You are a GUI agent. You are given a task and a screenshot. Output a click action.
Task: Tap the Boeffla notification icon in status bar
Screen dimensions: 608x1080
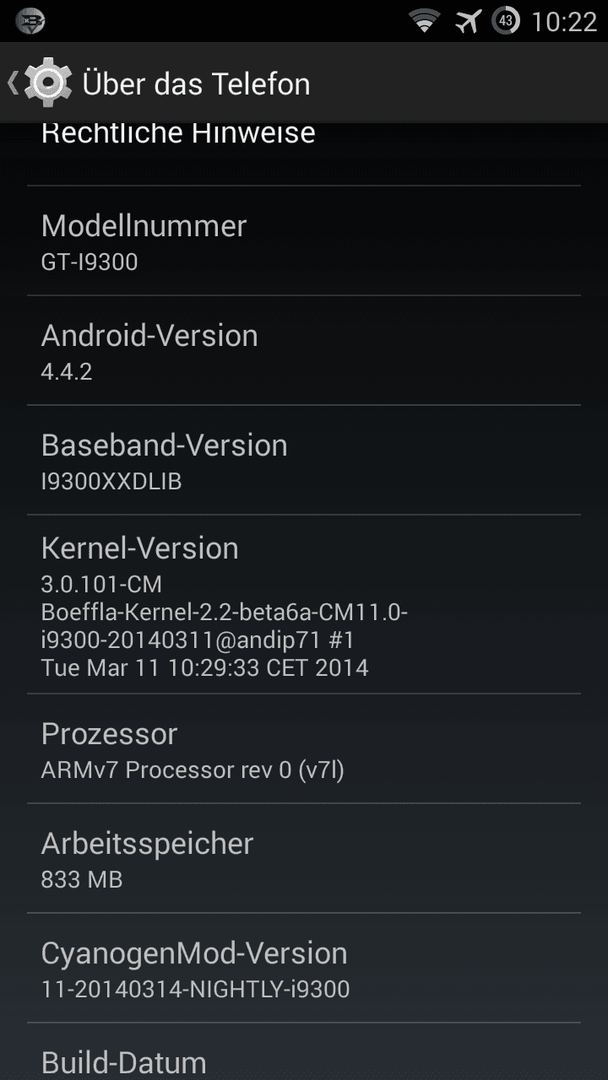click(x=30, y=21)
